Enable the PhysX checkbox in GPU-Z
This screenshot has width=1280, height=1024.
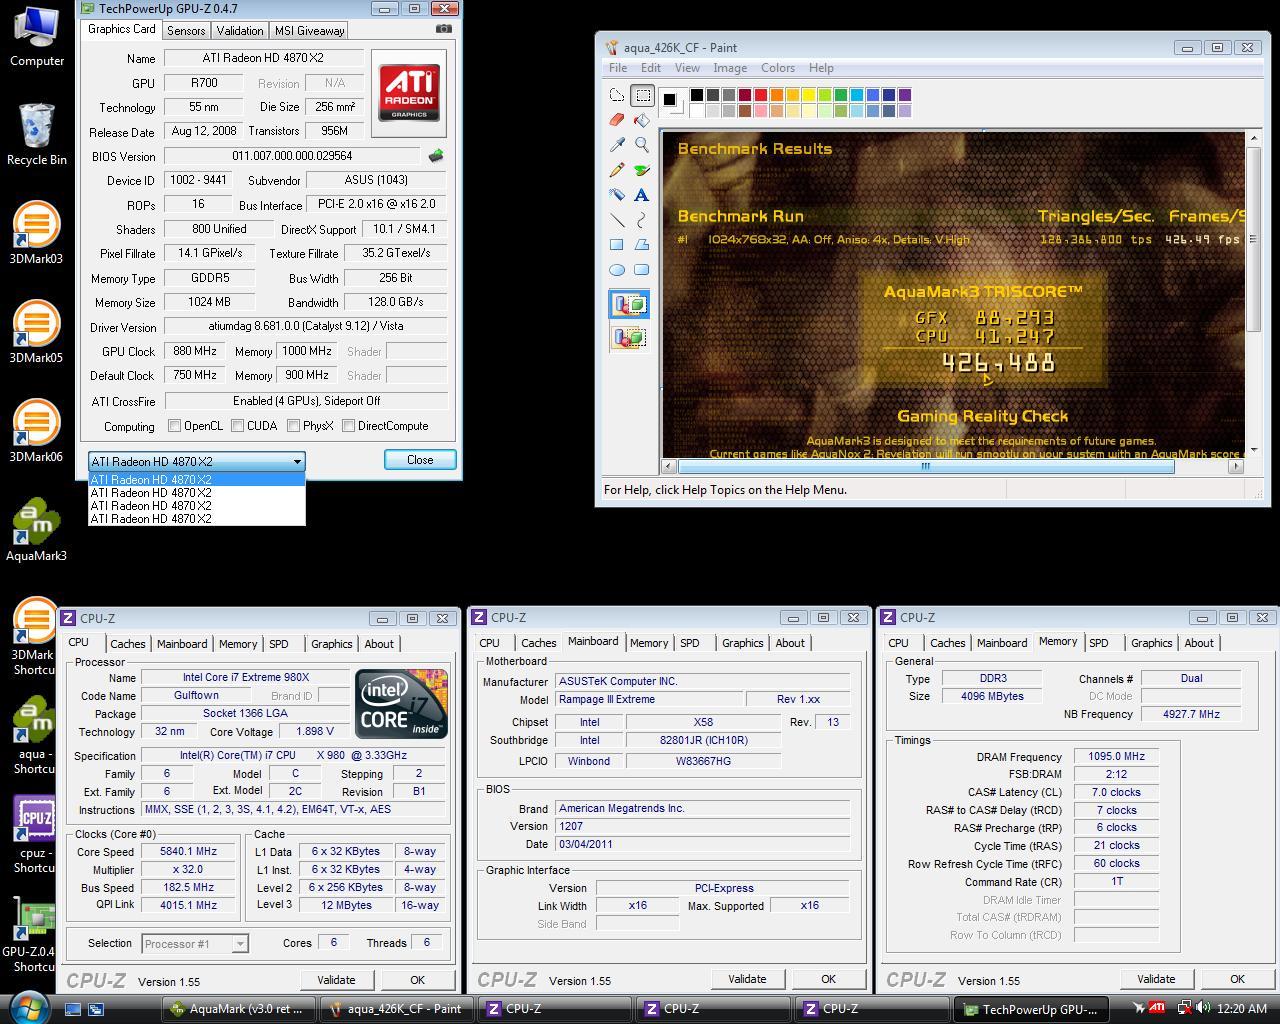pos(293,426)
